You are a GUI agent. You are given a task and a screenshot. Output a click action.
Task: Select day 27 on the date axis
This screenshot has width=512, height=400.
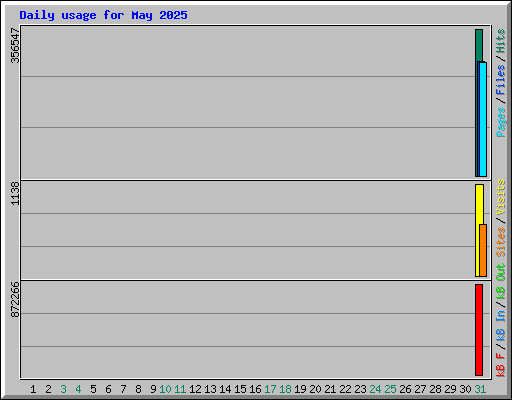[x=420, y=389]
